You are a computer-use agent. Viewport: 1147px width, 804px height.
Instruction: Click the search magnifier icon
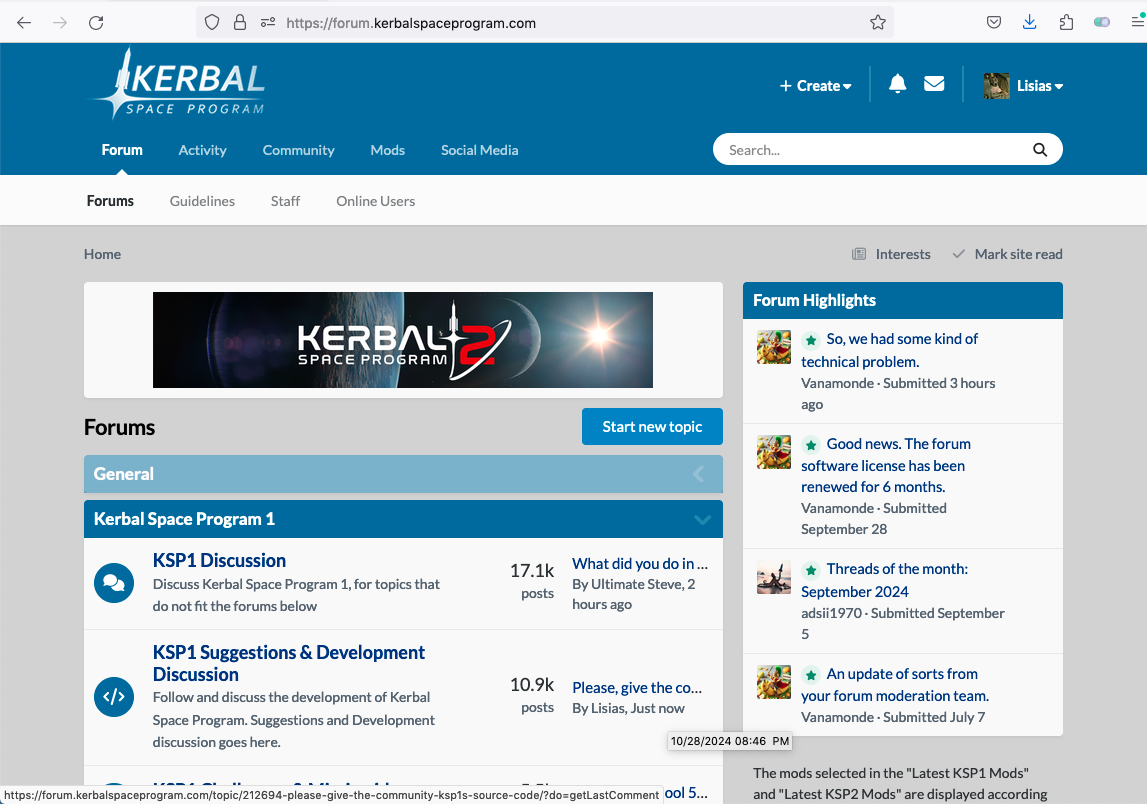[1039, 150]
